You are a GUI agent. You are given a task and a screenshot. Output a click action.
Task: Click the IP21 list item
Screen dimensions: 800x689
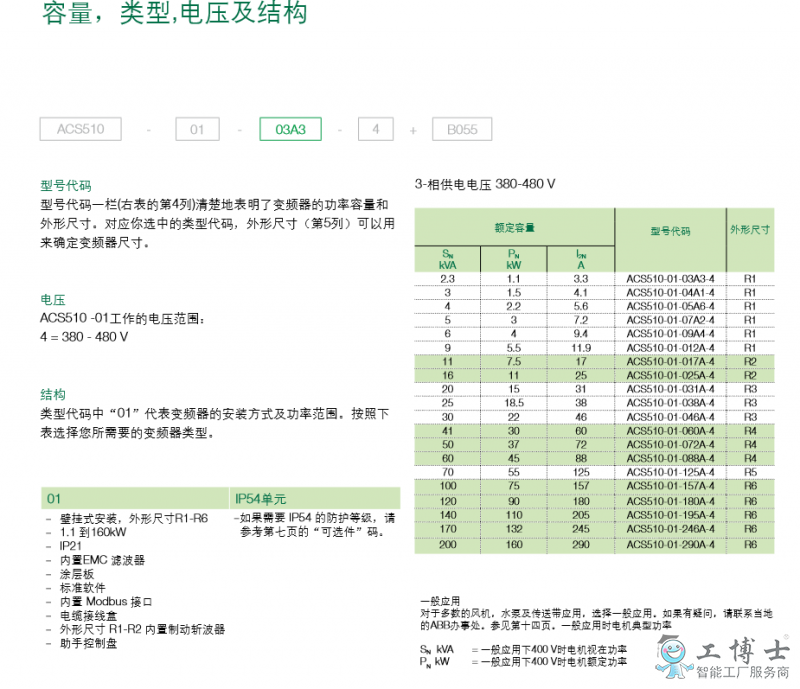point(70,546)
